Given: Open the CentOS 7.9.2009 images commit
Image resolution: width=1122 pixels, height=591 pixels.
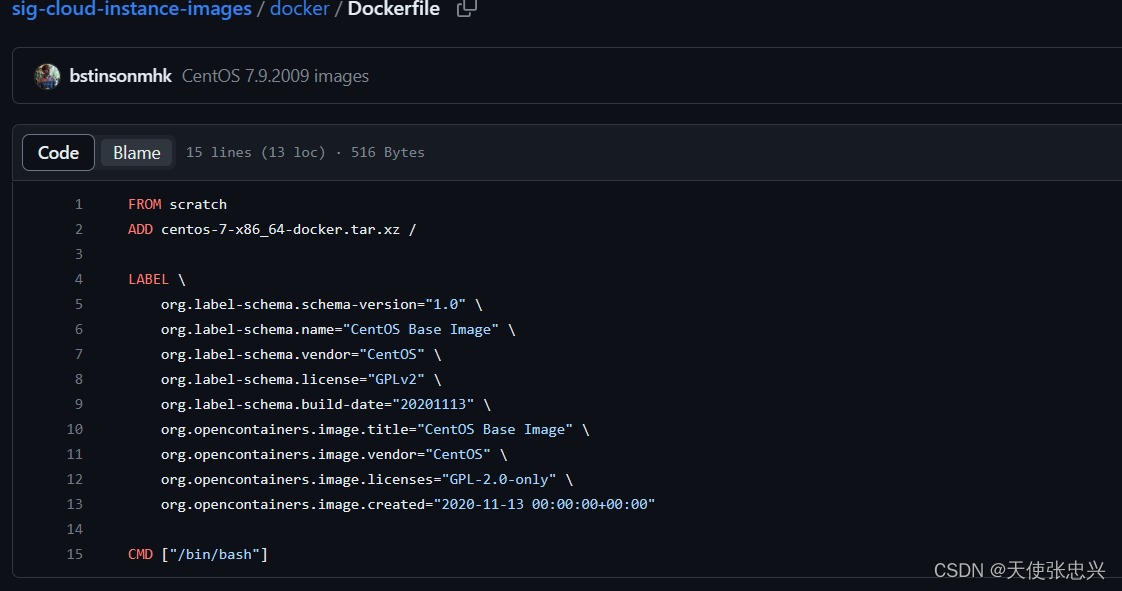Looking at the screenshot, I should 275,76.
